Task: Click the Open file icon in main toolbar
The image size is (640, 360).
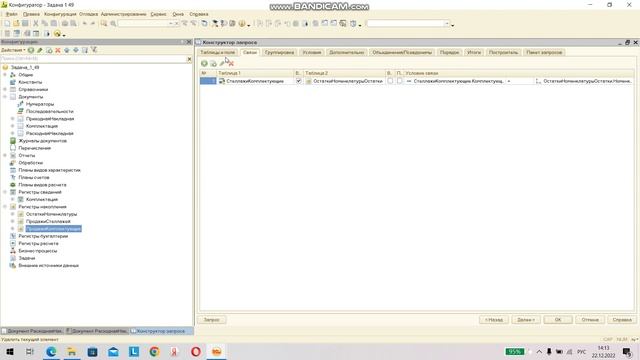Action: pyautogui.click(x=16, y=24)
